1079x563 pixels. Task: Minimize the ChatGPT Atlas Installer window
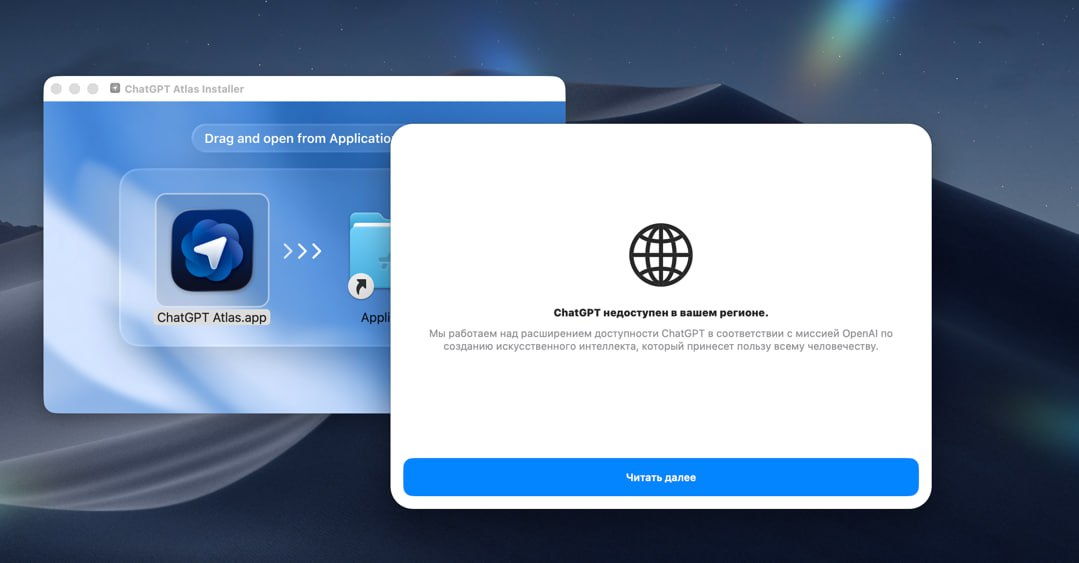[74, 89]
